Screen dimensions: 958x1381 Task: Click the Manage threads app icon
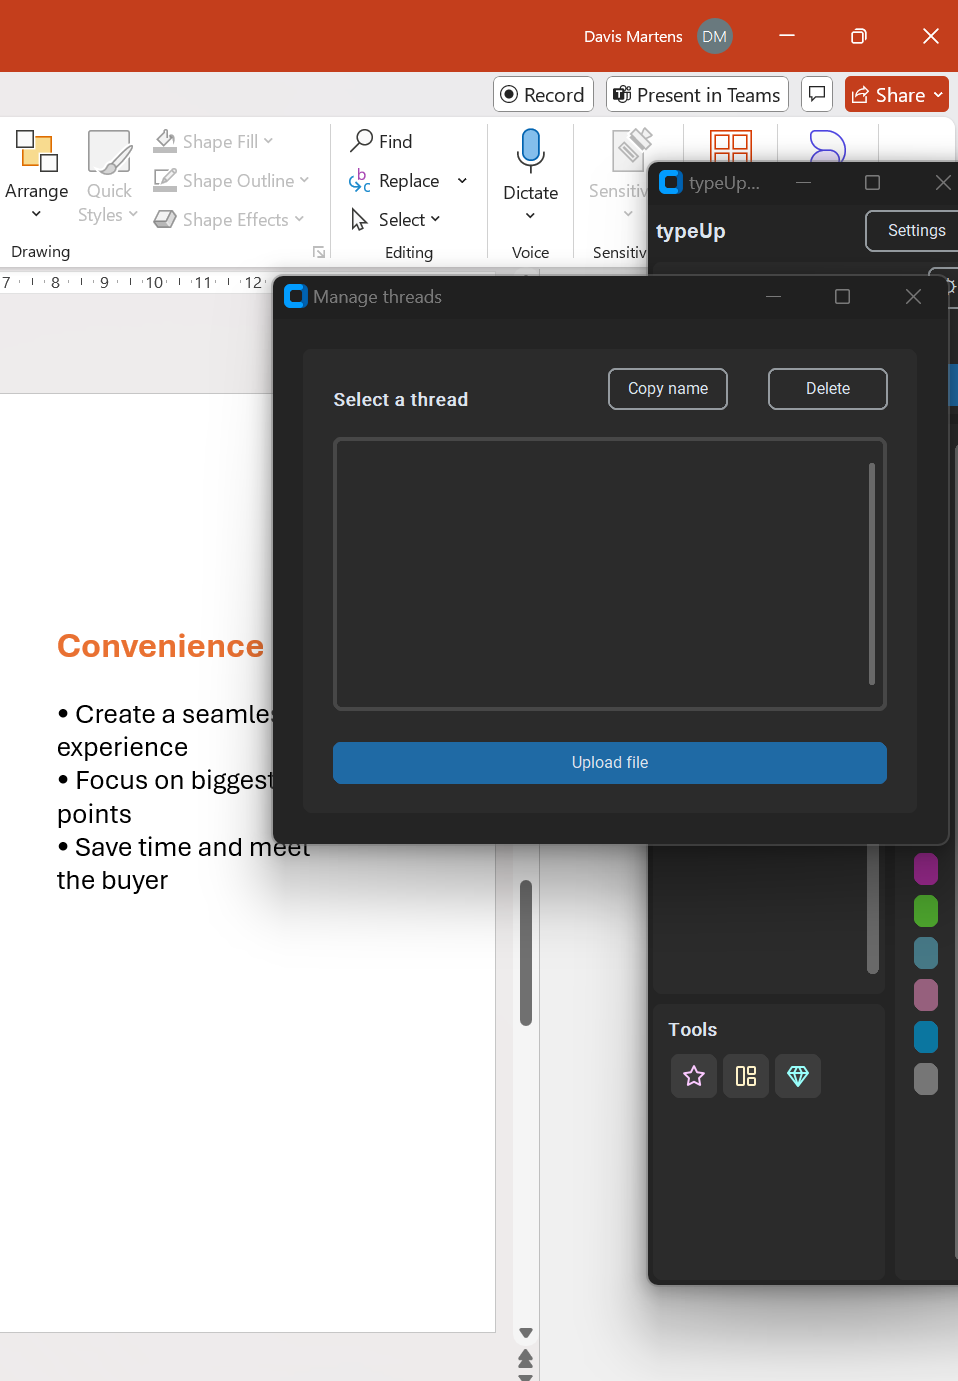[x=296, y=296]
